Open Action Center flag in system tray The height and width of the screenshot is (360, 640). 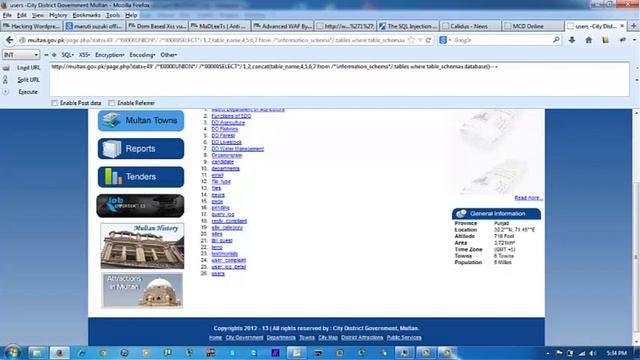(559, 353)
